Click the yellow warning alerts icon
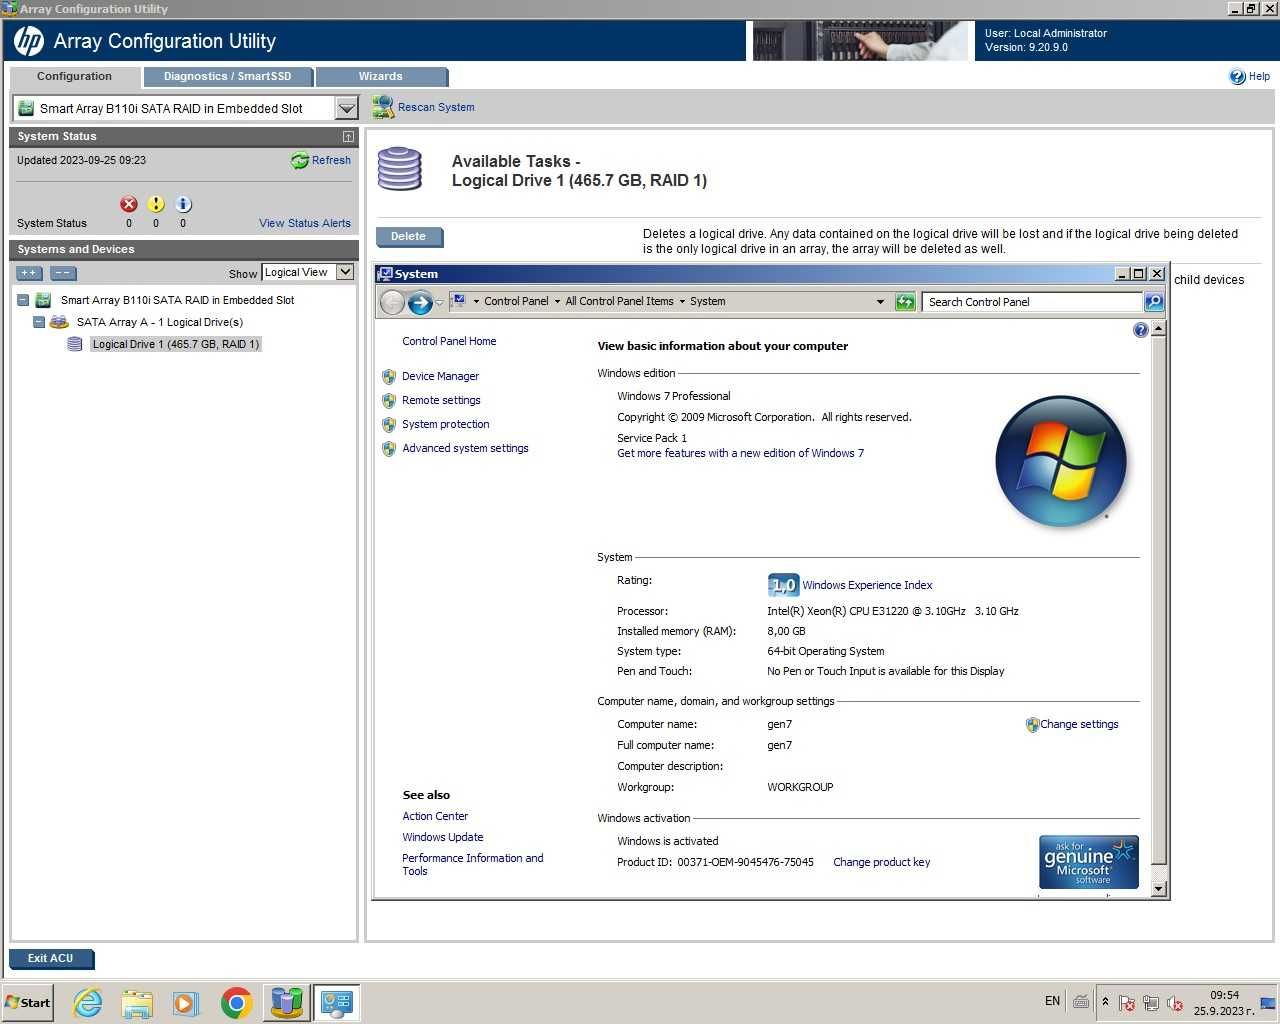The image size is (1280, 1024). tap(155, 204)
